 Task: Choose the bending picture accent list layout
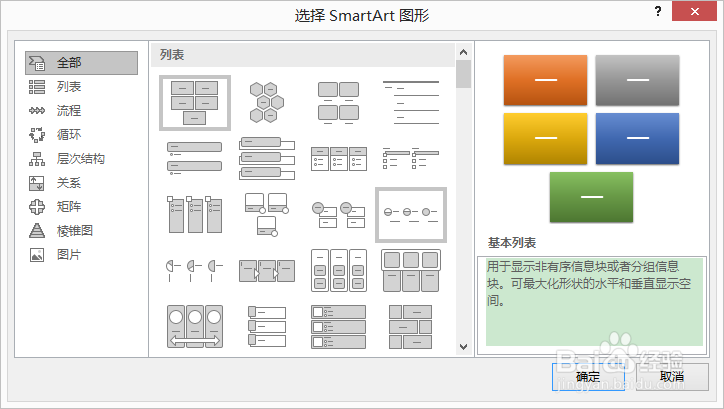(267, 215)
